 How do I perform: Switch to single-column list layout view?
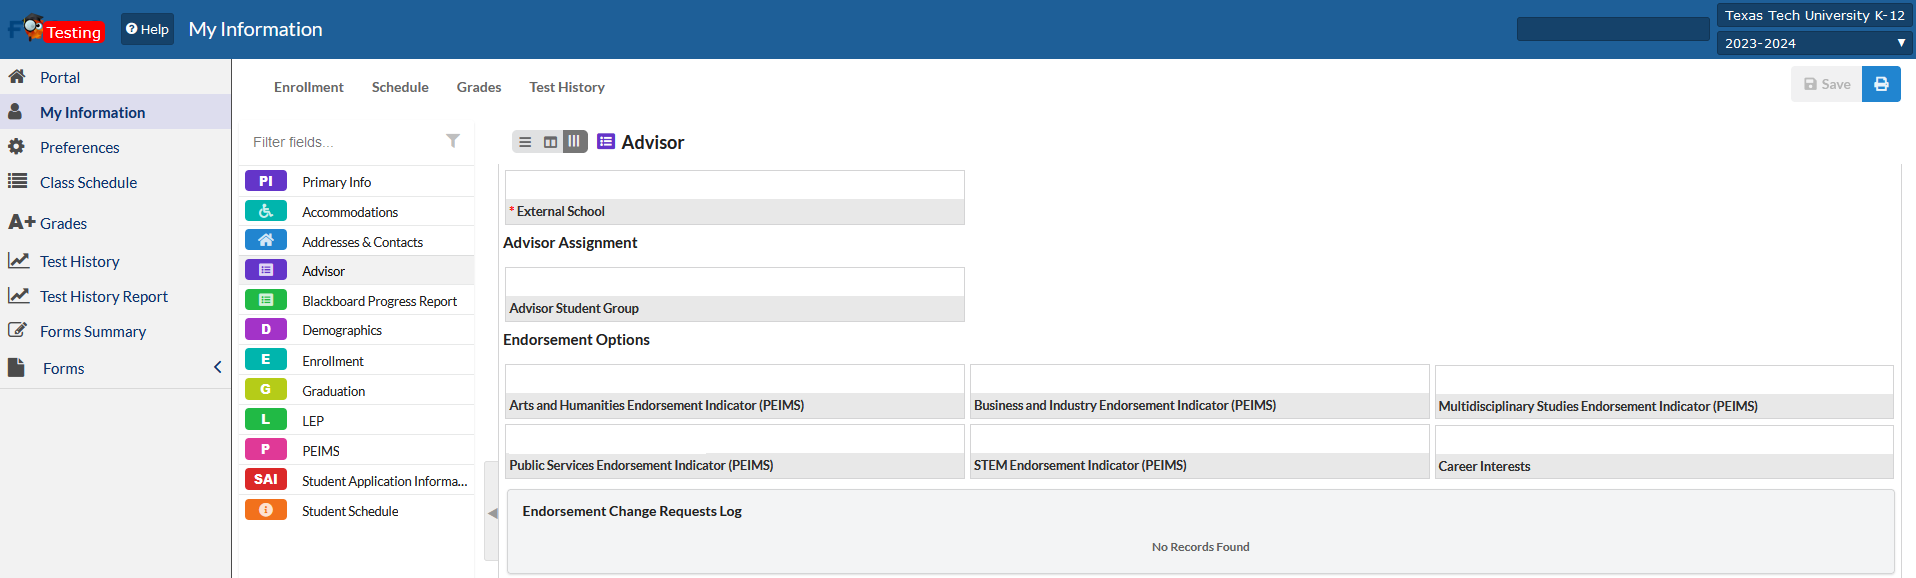click(x=525, y=142)
